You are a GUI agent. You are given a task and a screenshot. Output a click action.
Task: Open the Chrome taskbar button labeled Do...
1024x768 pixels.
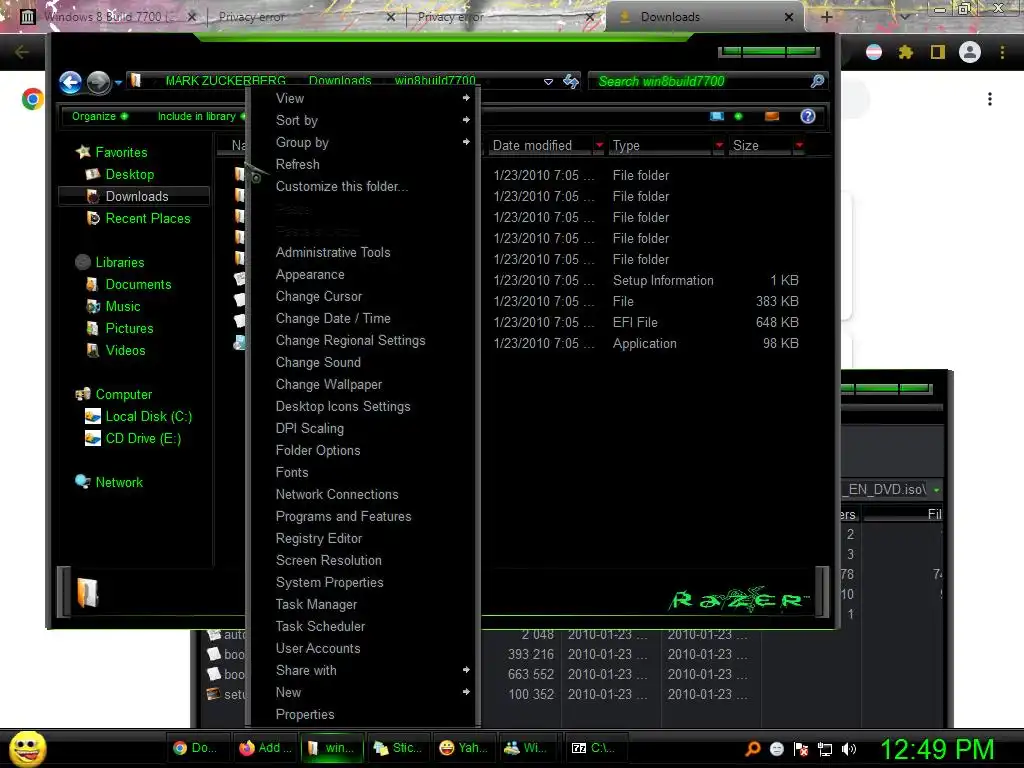(195, 748)
